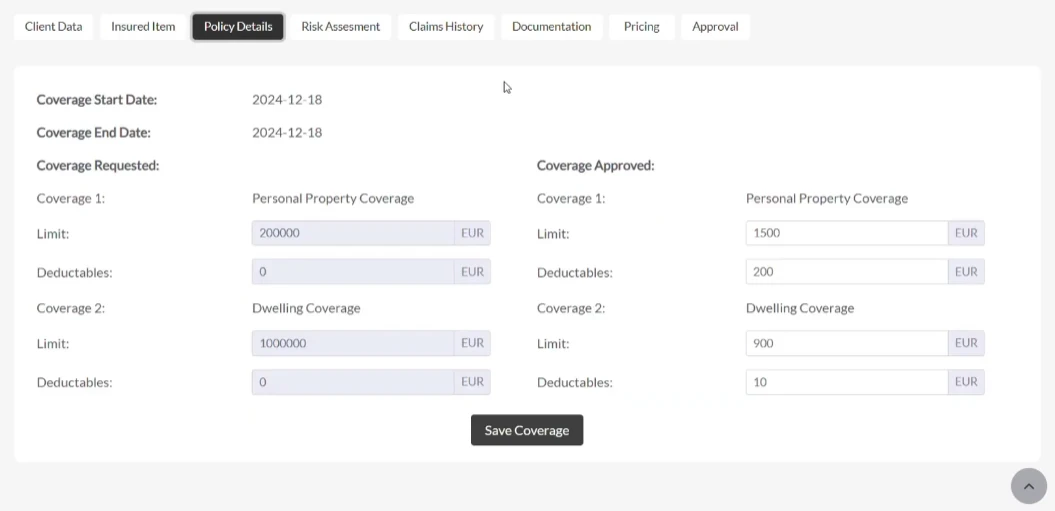Go to the Approval tab
The width and height of the screenshot is (1055, 511).
[715, 27]
